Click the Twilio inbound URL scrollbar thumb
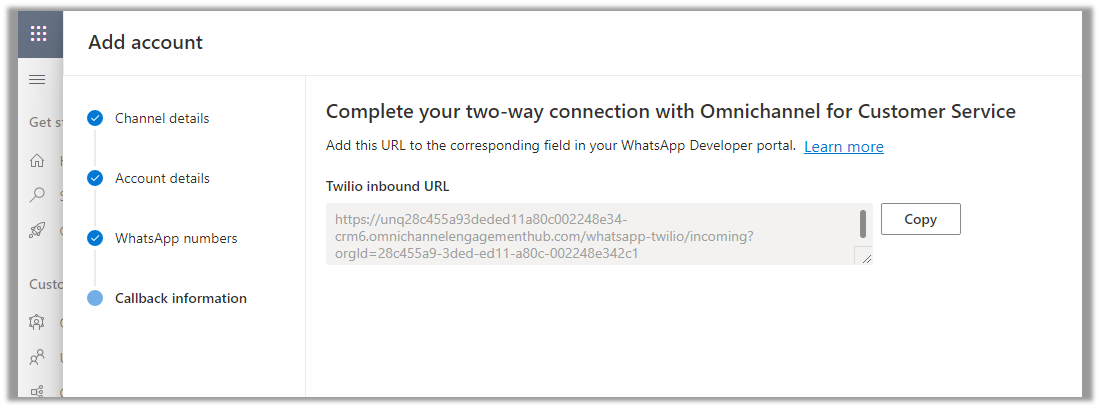Screen dimensions: 1100x408 [862, 223]
